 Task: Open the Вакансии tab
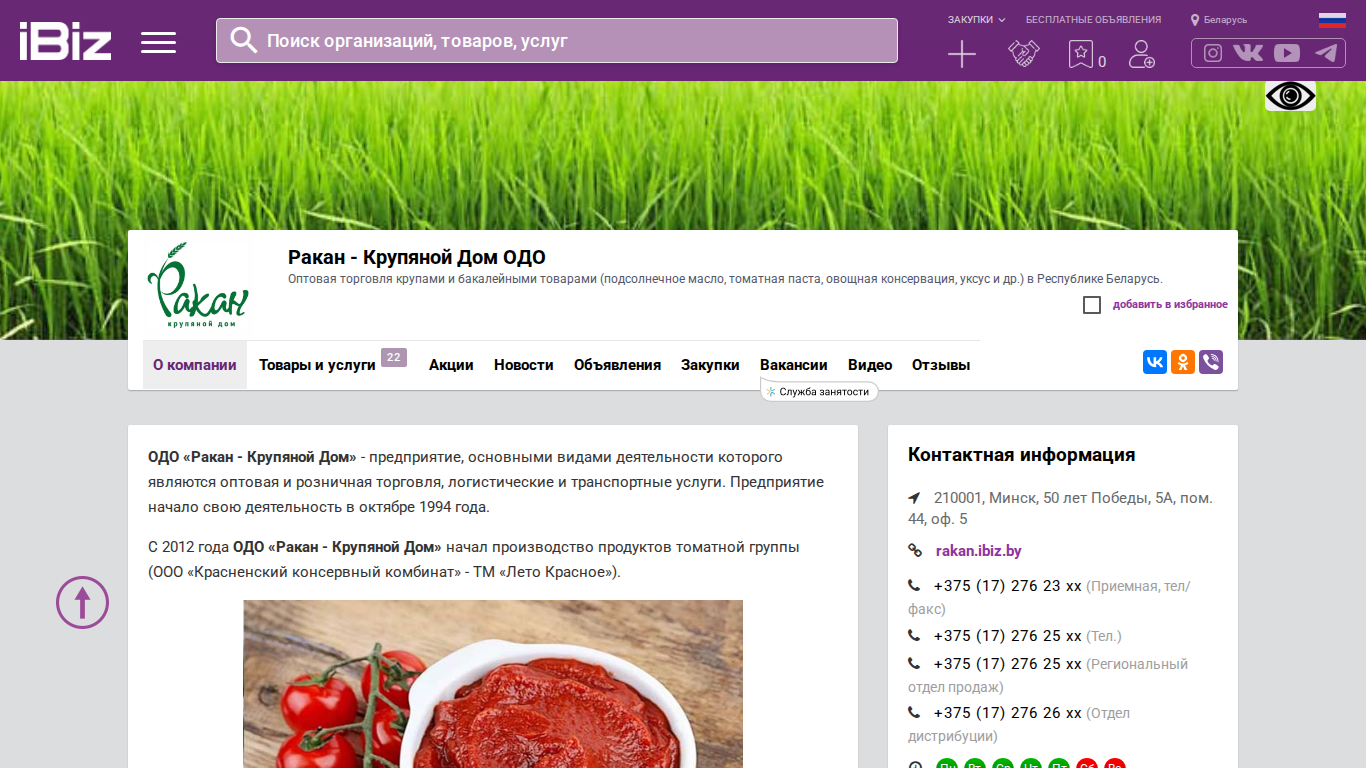tap(794, 365)
